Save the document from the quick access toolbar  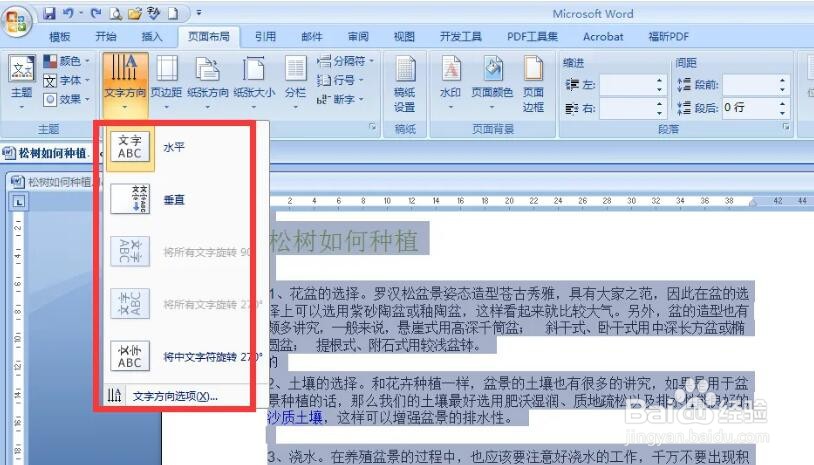[x=49, y=13]
